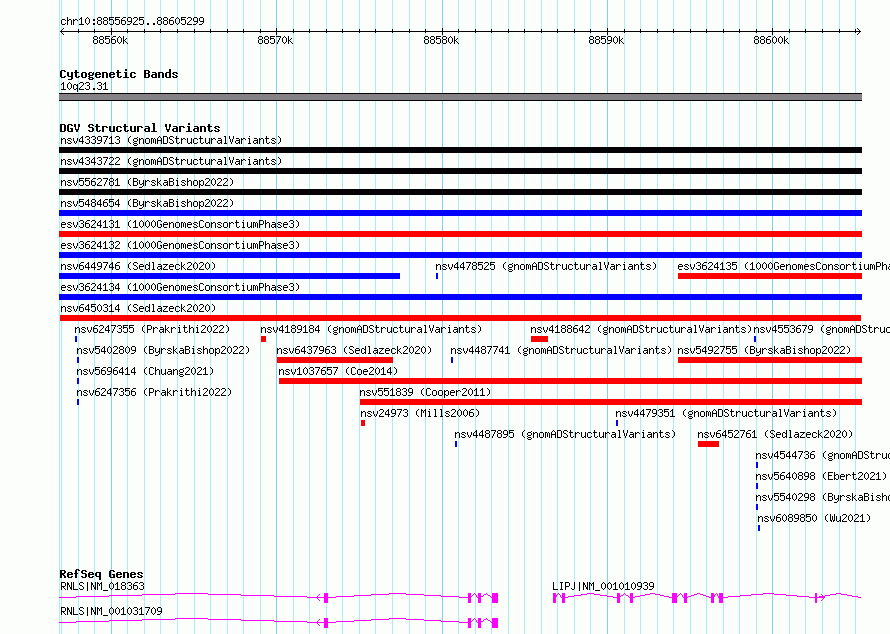Click the Cytogenetic Bands track title

pos(119,74)
